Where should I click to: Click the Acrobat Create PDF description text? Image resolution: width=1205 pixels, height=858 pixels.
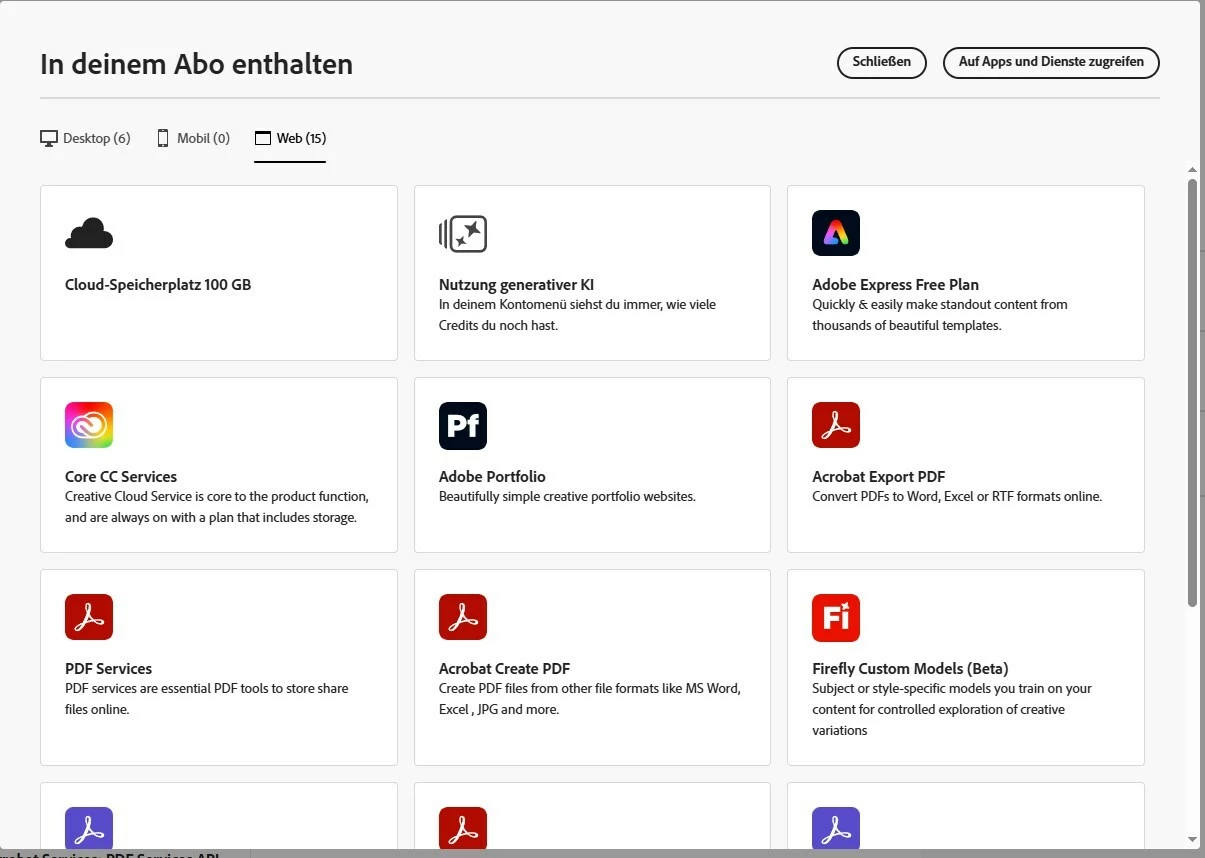click(x=590, y=699)
